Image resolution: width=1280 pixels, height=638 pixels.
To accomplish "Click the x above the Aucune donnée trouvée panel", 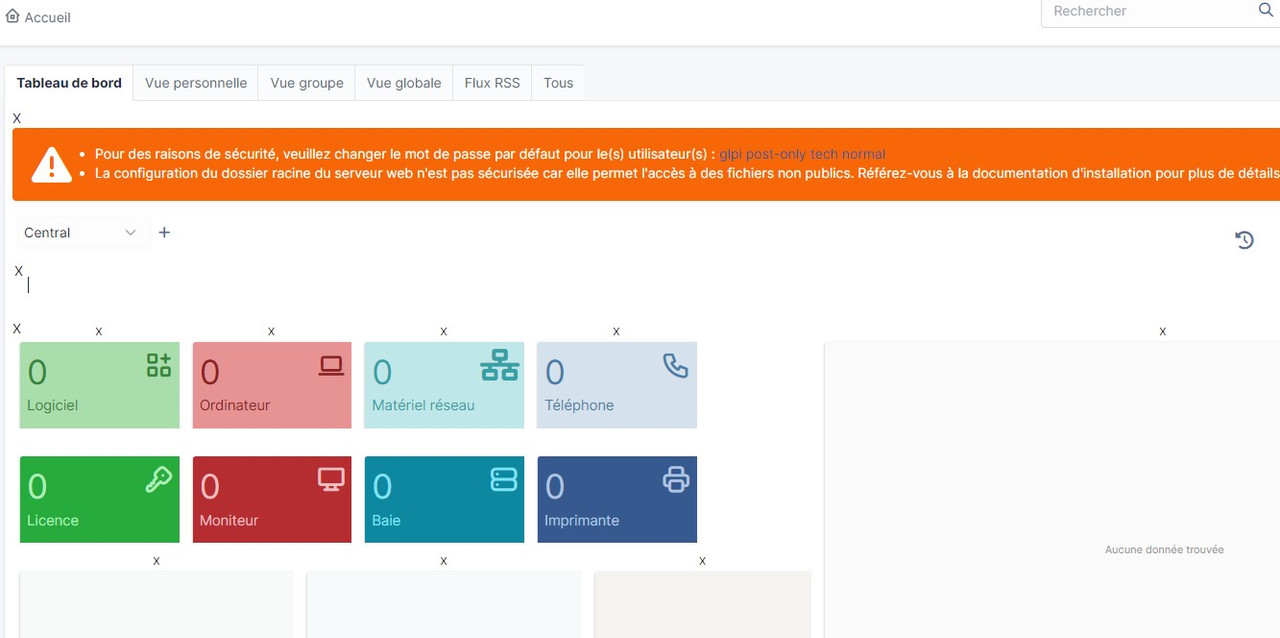I will click(1162, 331).
